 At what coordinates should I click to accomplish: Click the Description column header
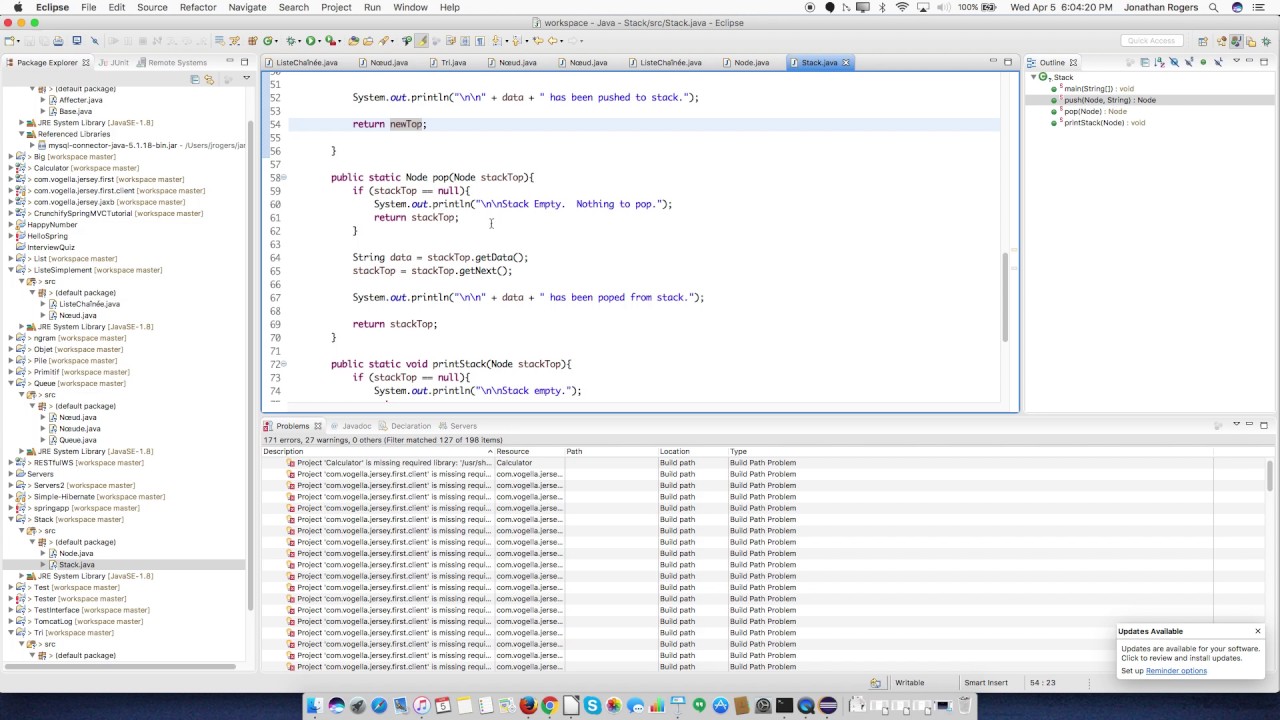(378, 451)
